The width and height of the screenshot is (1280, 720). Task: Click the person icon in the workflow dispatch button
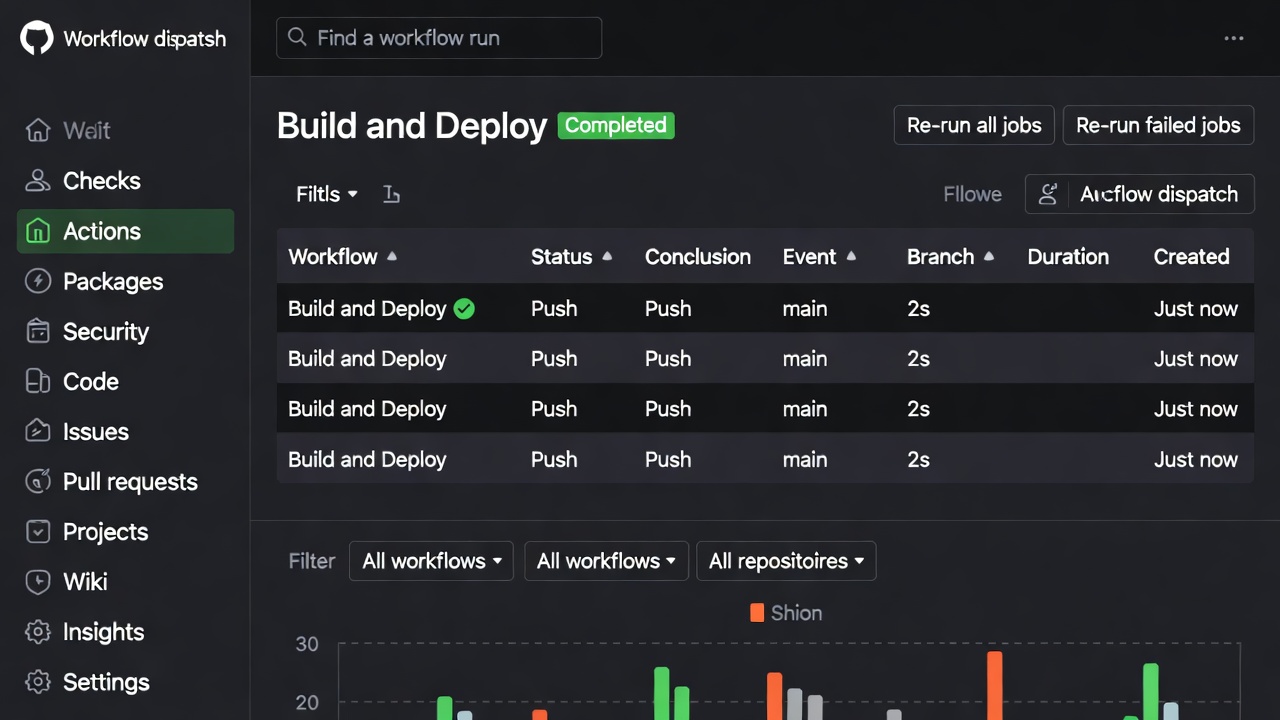click(1047, 194)
